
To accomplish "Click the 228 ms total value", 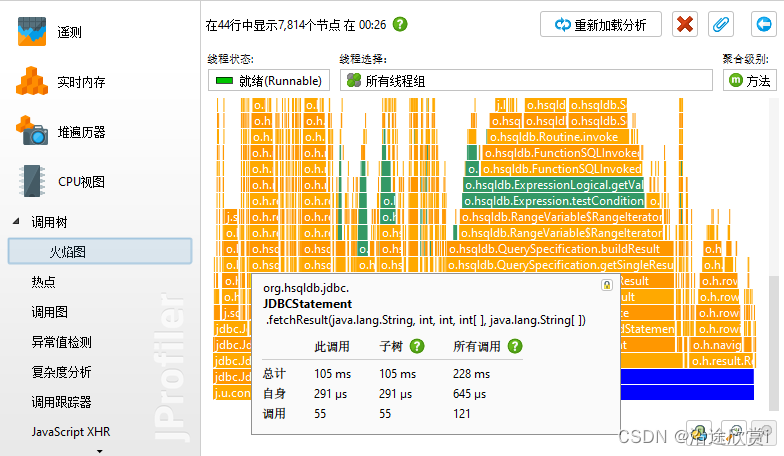I will 472,374.
